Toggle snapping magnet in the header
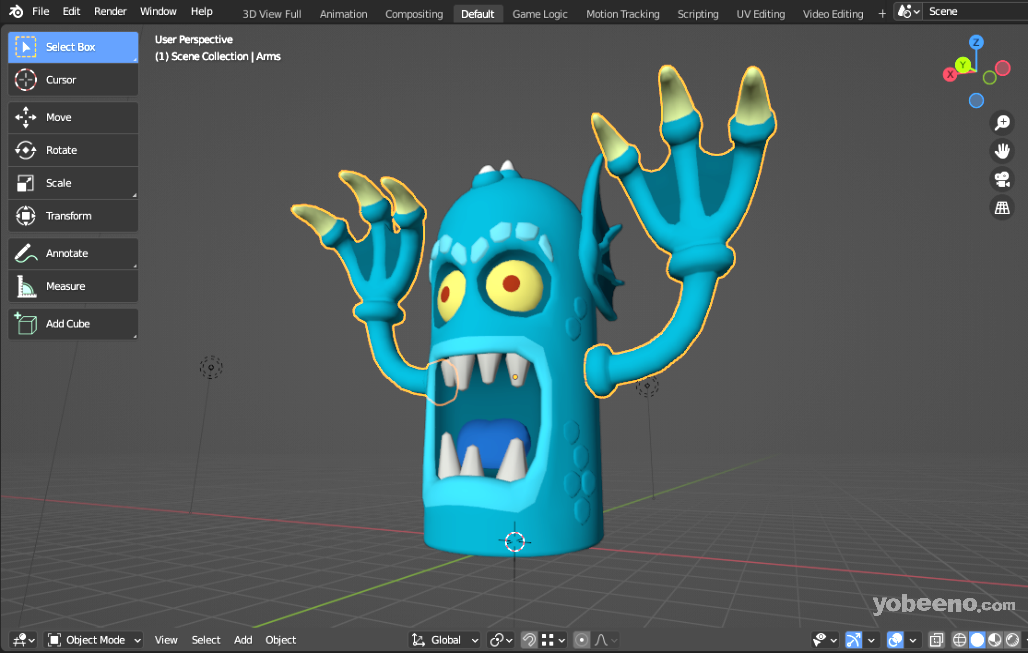 (x=528, y=640)
